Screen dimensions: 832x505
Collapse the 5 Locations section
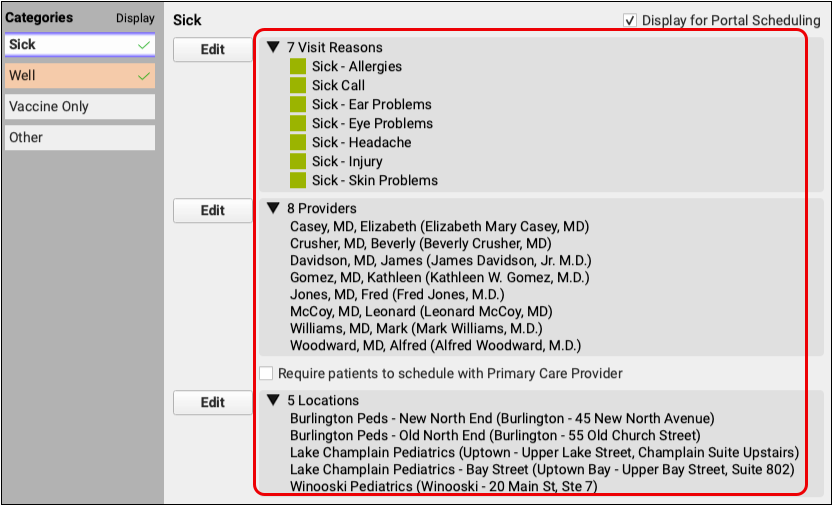273,401
